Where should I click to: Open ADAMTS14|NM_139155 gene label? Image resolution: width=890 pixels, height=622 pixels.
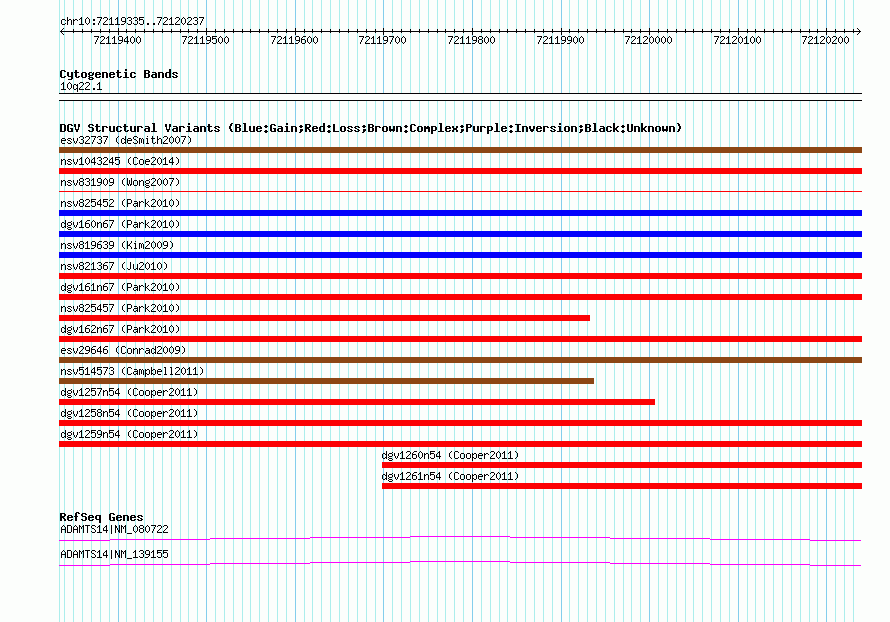(114, 554)
